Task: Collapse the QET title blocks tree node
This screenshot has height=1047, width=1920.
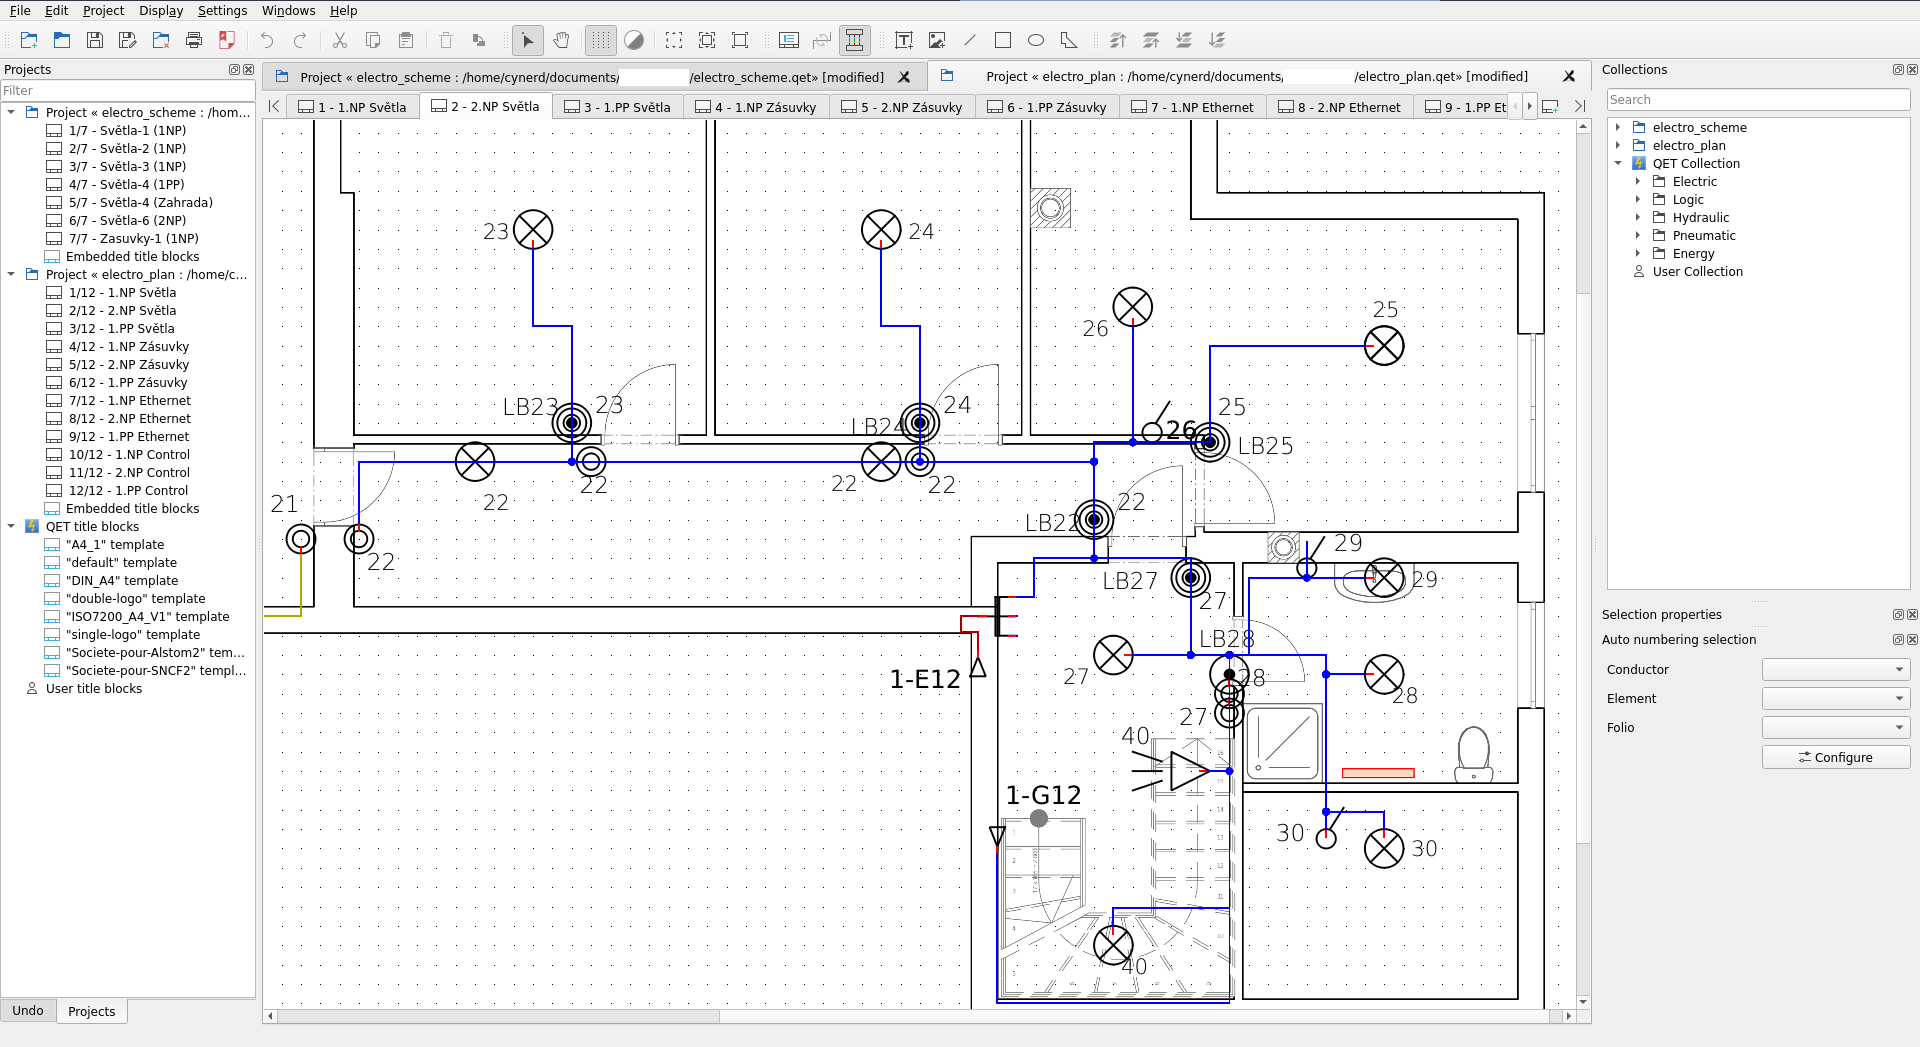Action: pyautogui.click(x=11, y=527)
